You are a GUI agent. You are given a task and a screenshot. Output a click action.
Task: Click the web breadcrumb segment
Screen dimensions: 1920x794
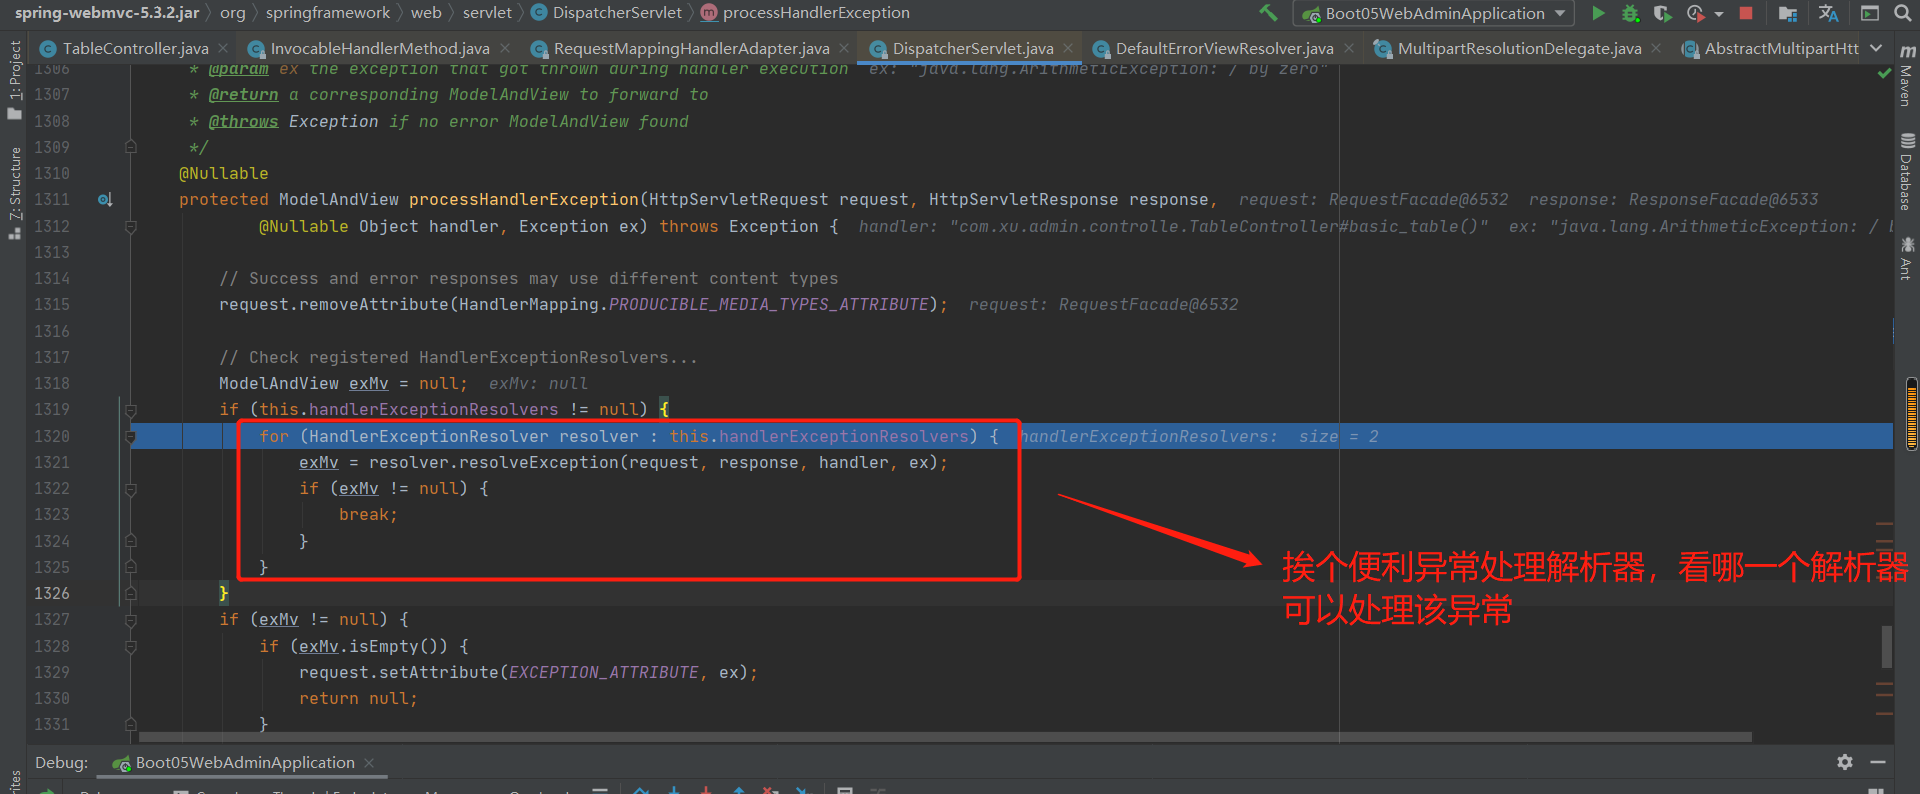tap(426, 13)
